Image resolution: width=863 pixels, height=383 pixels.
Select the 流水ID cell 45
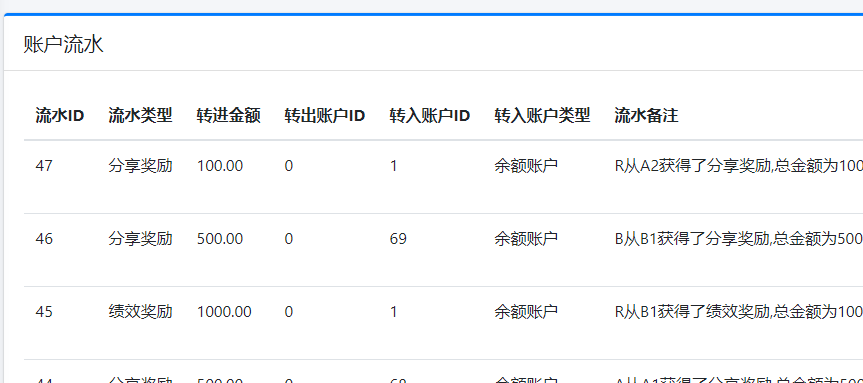click(44, 312)
